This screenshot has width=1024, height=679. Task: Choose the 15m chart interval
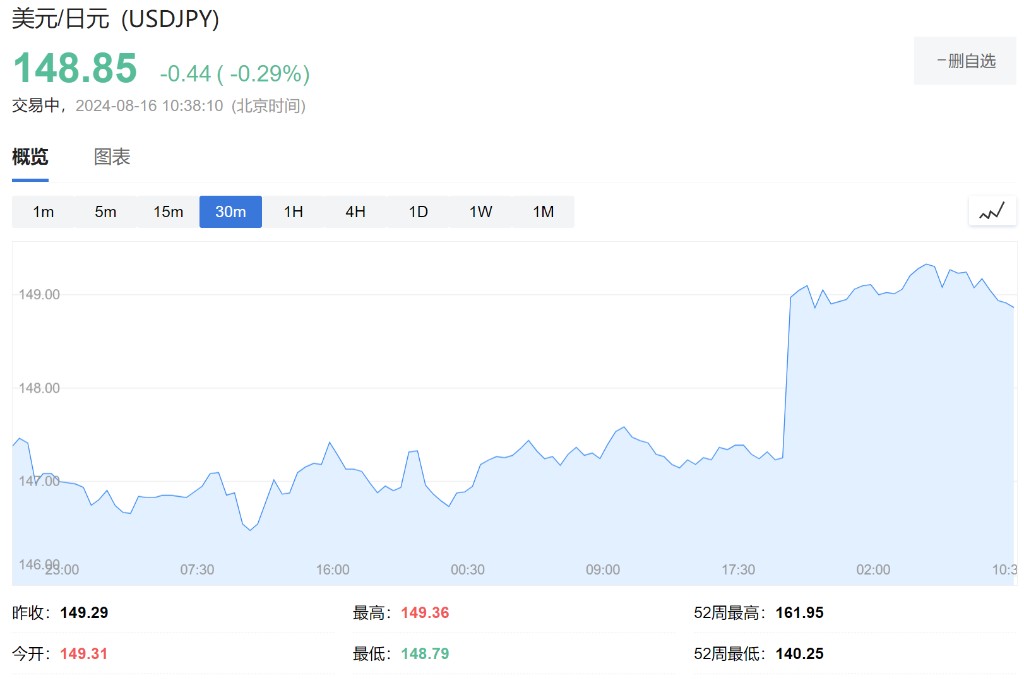point(168,212)
